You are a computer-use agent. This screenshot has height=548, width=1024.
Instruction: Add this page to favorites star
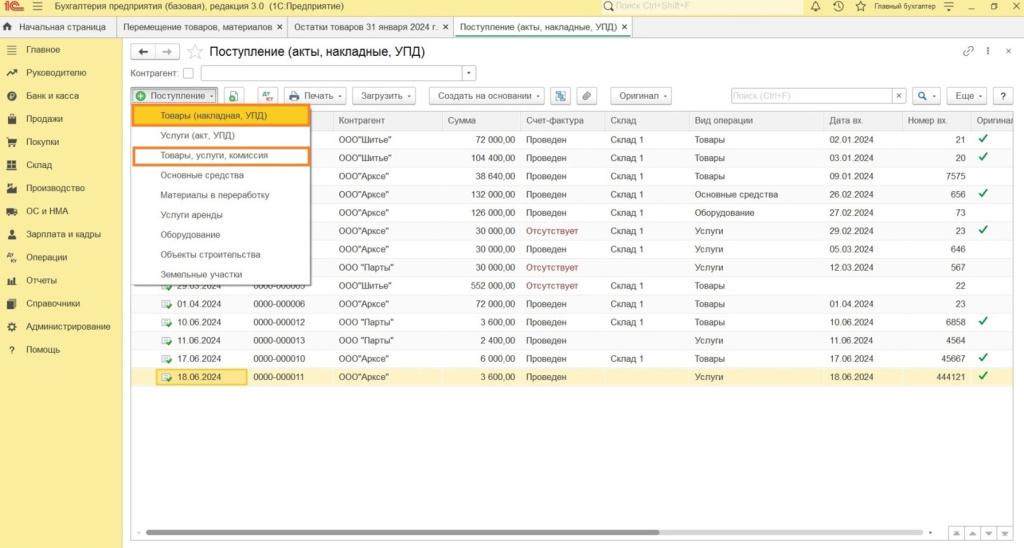pyautogui.click(x=195, y=52)
